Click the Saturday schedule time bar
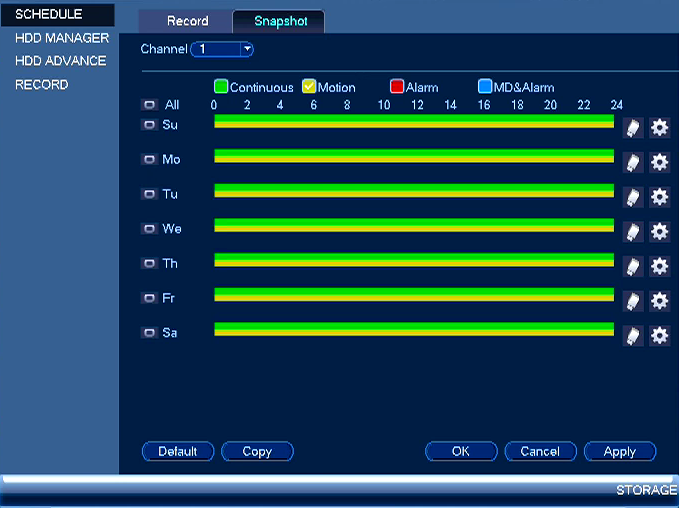 click(x=414, y=329)
